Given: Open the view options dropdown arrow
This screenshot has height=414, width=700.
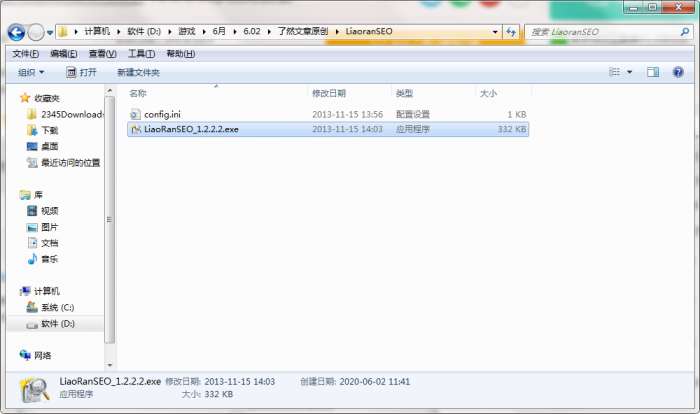Looking at the screenshot, I should click(629, 72).
